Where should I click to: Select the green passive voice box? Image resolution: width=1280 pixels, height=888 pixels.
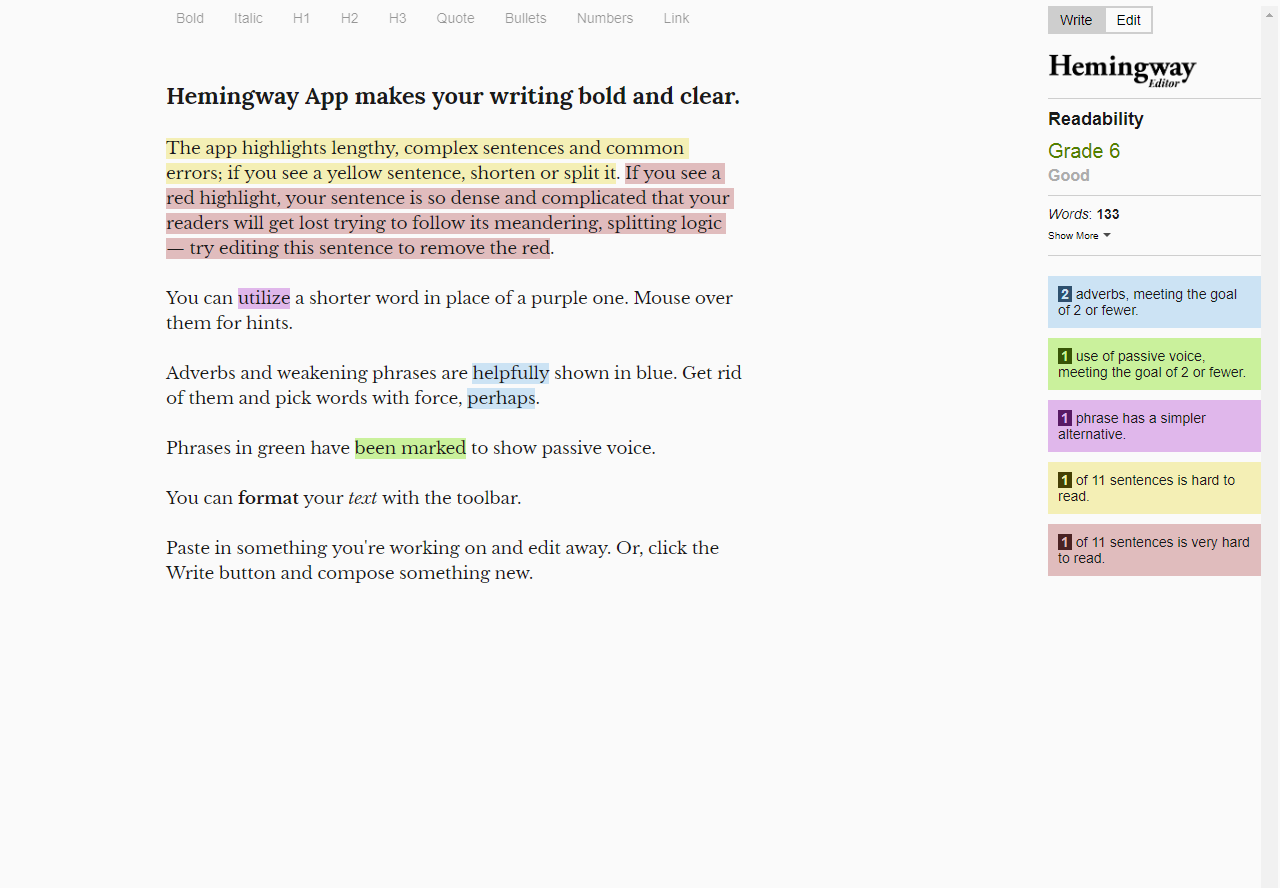point(1154,364)
